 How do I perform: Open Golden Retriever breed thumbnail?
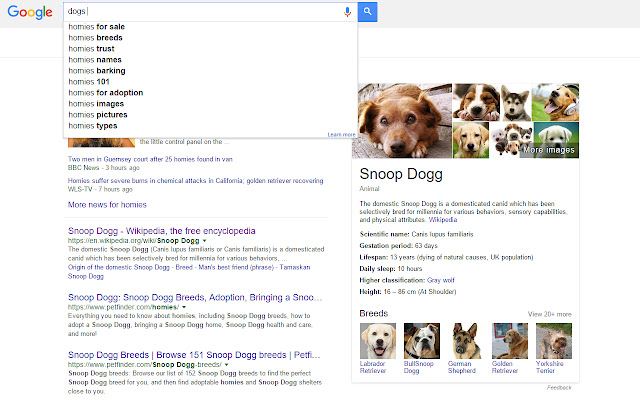click(510, 341)
